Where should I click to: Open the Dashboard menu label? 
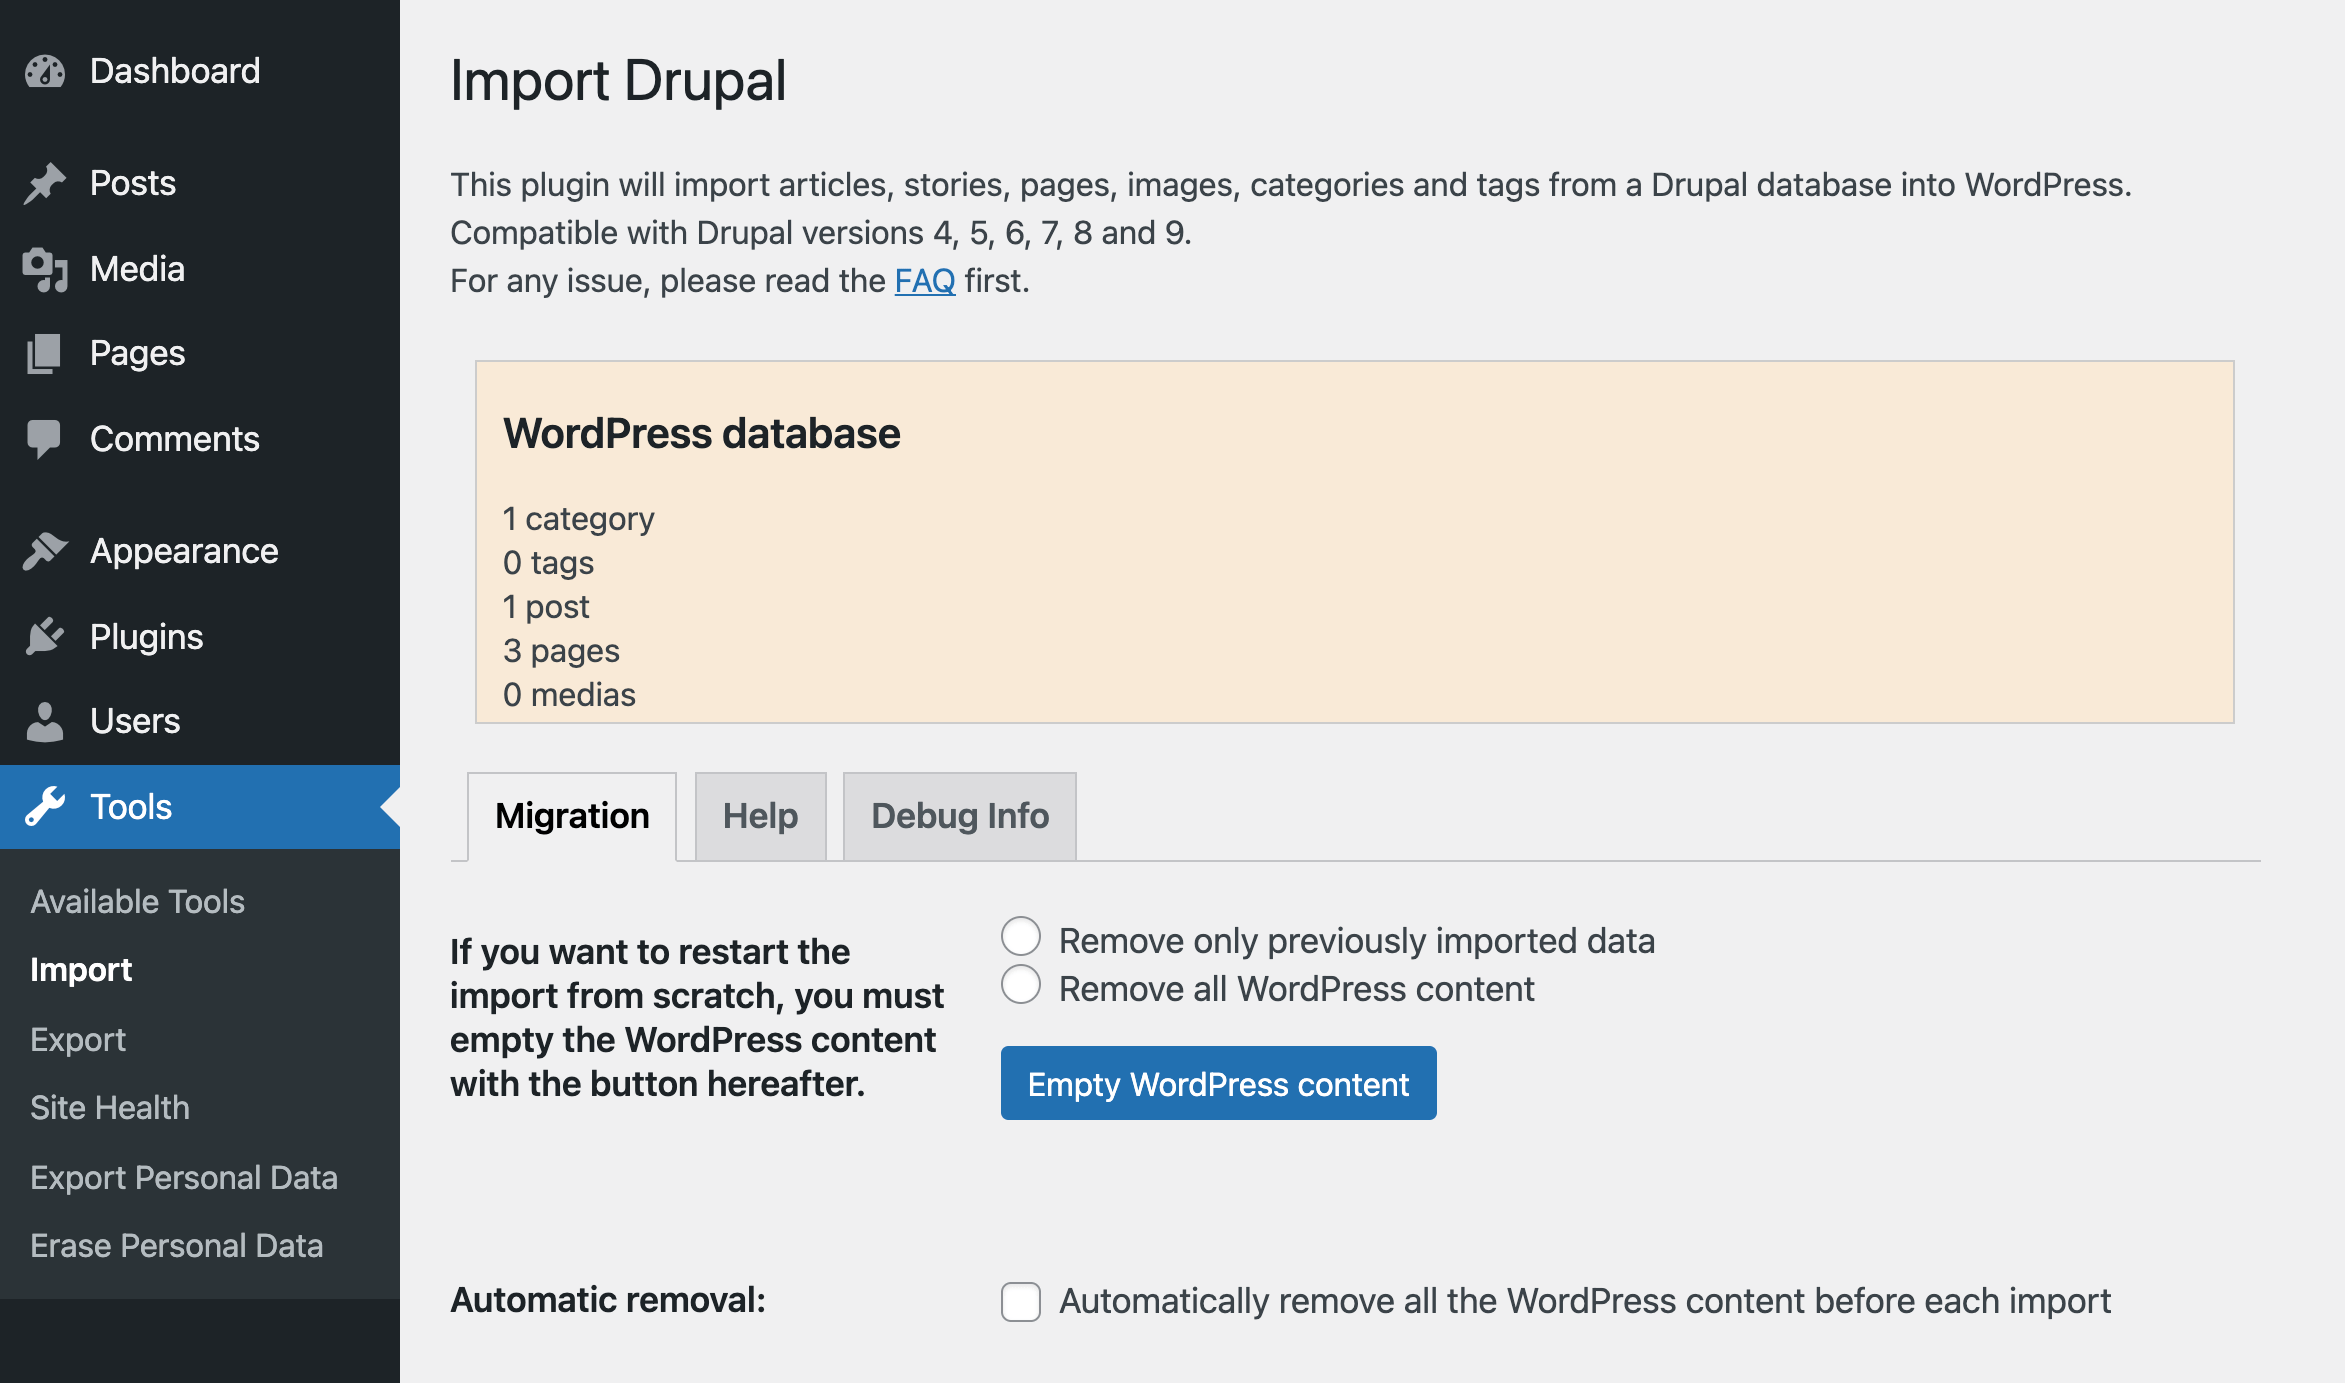pyautogui.click(x=175, y=71)
